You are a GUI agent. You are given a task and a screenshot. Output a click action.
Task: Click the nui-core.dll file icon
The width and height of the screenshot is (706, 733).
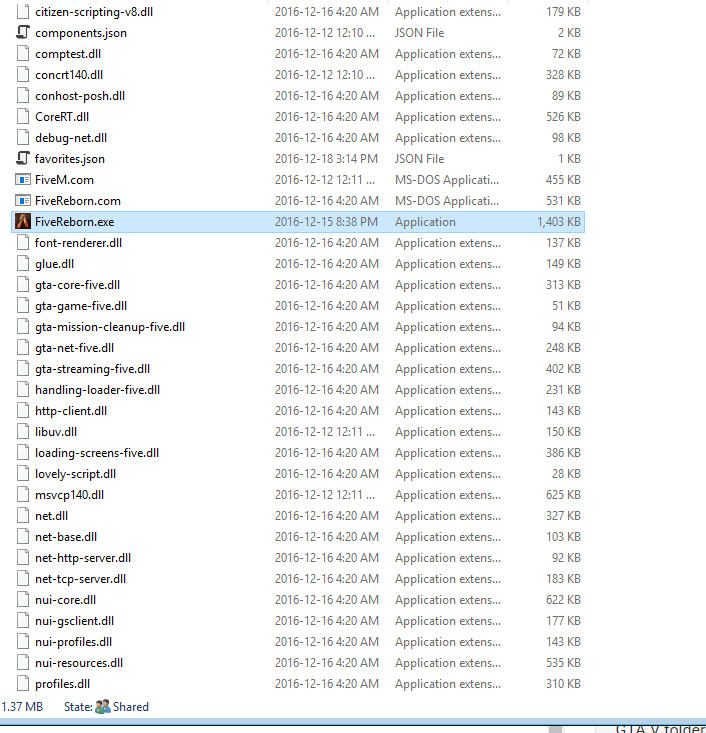pos(23,600)
